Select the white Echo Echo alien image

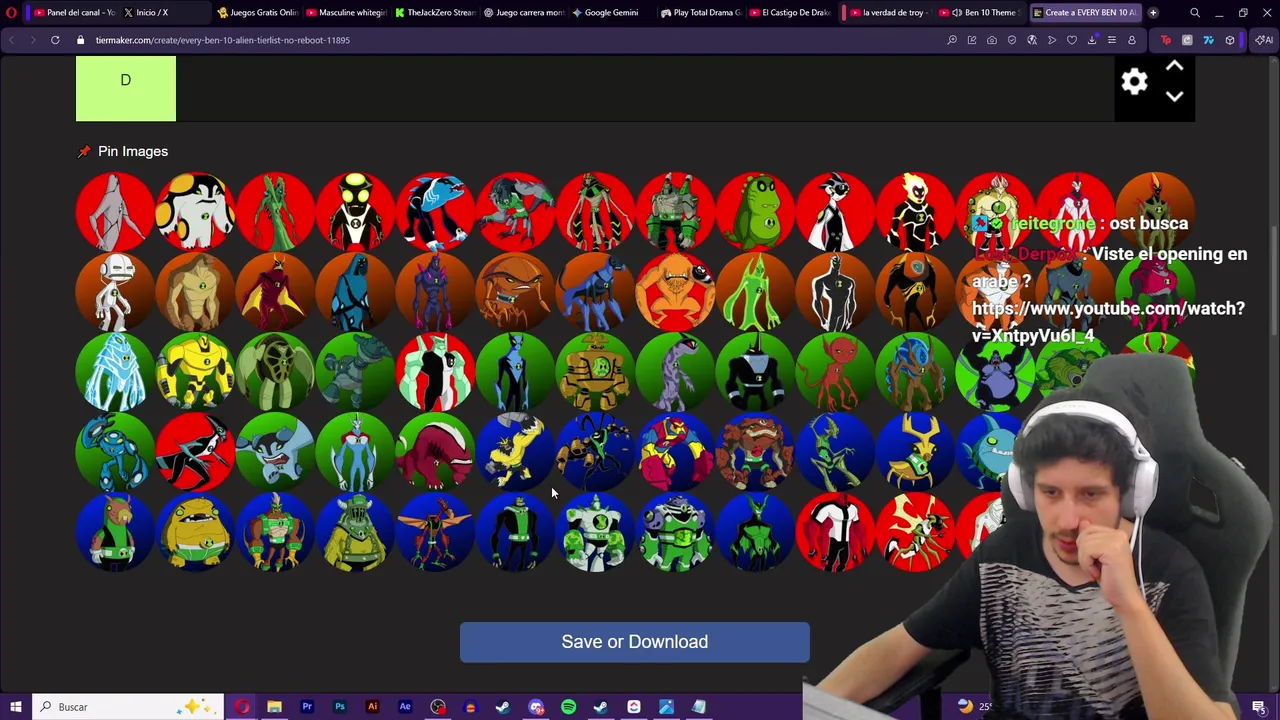[116, 291]
